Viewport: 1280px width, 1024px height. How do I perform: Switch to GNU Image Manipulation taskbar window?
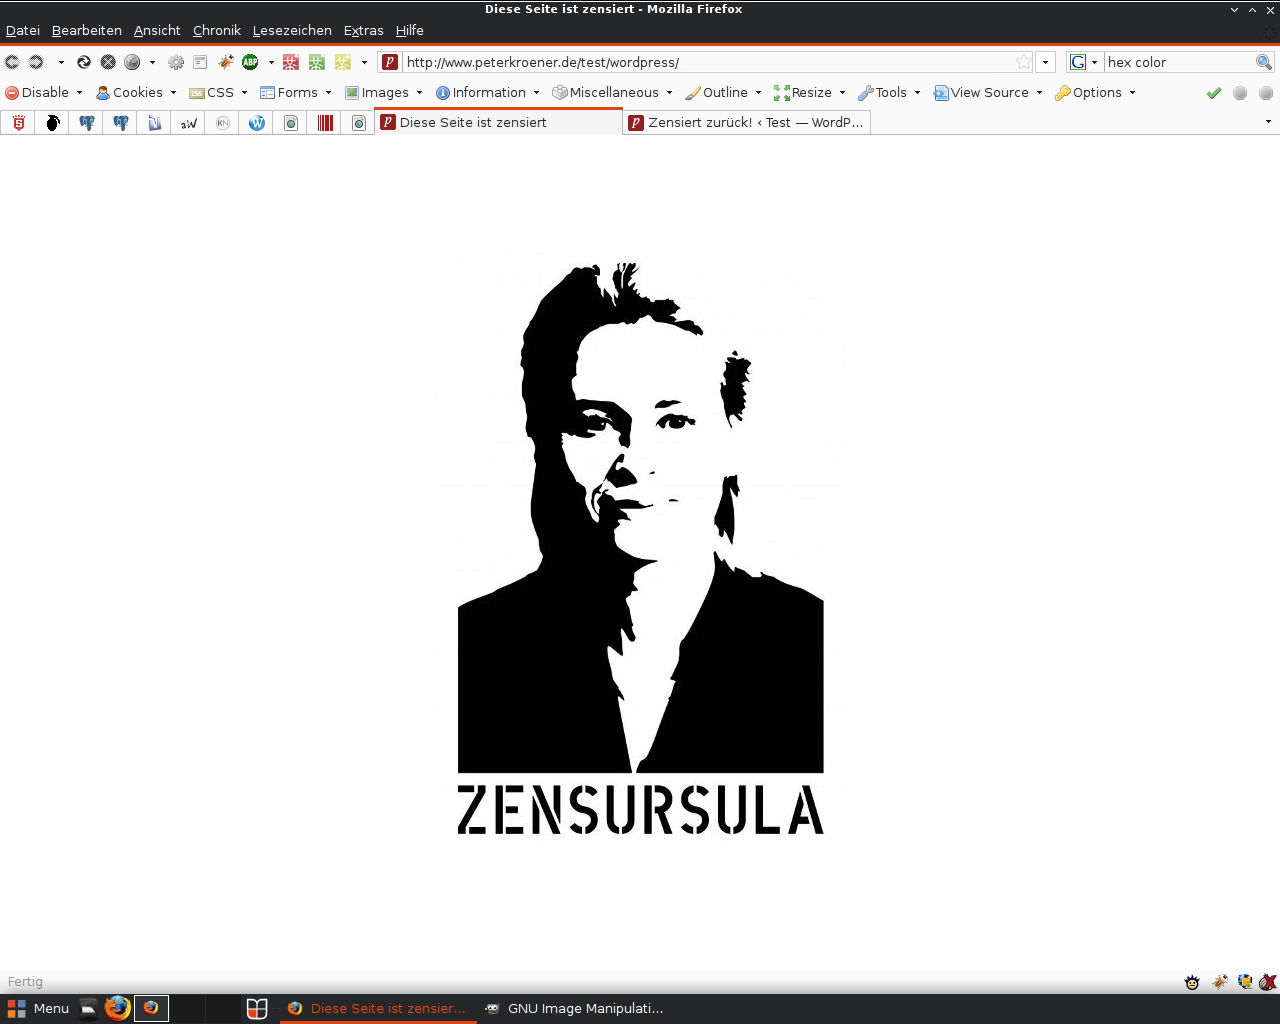[x=574, y=1008]
